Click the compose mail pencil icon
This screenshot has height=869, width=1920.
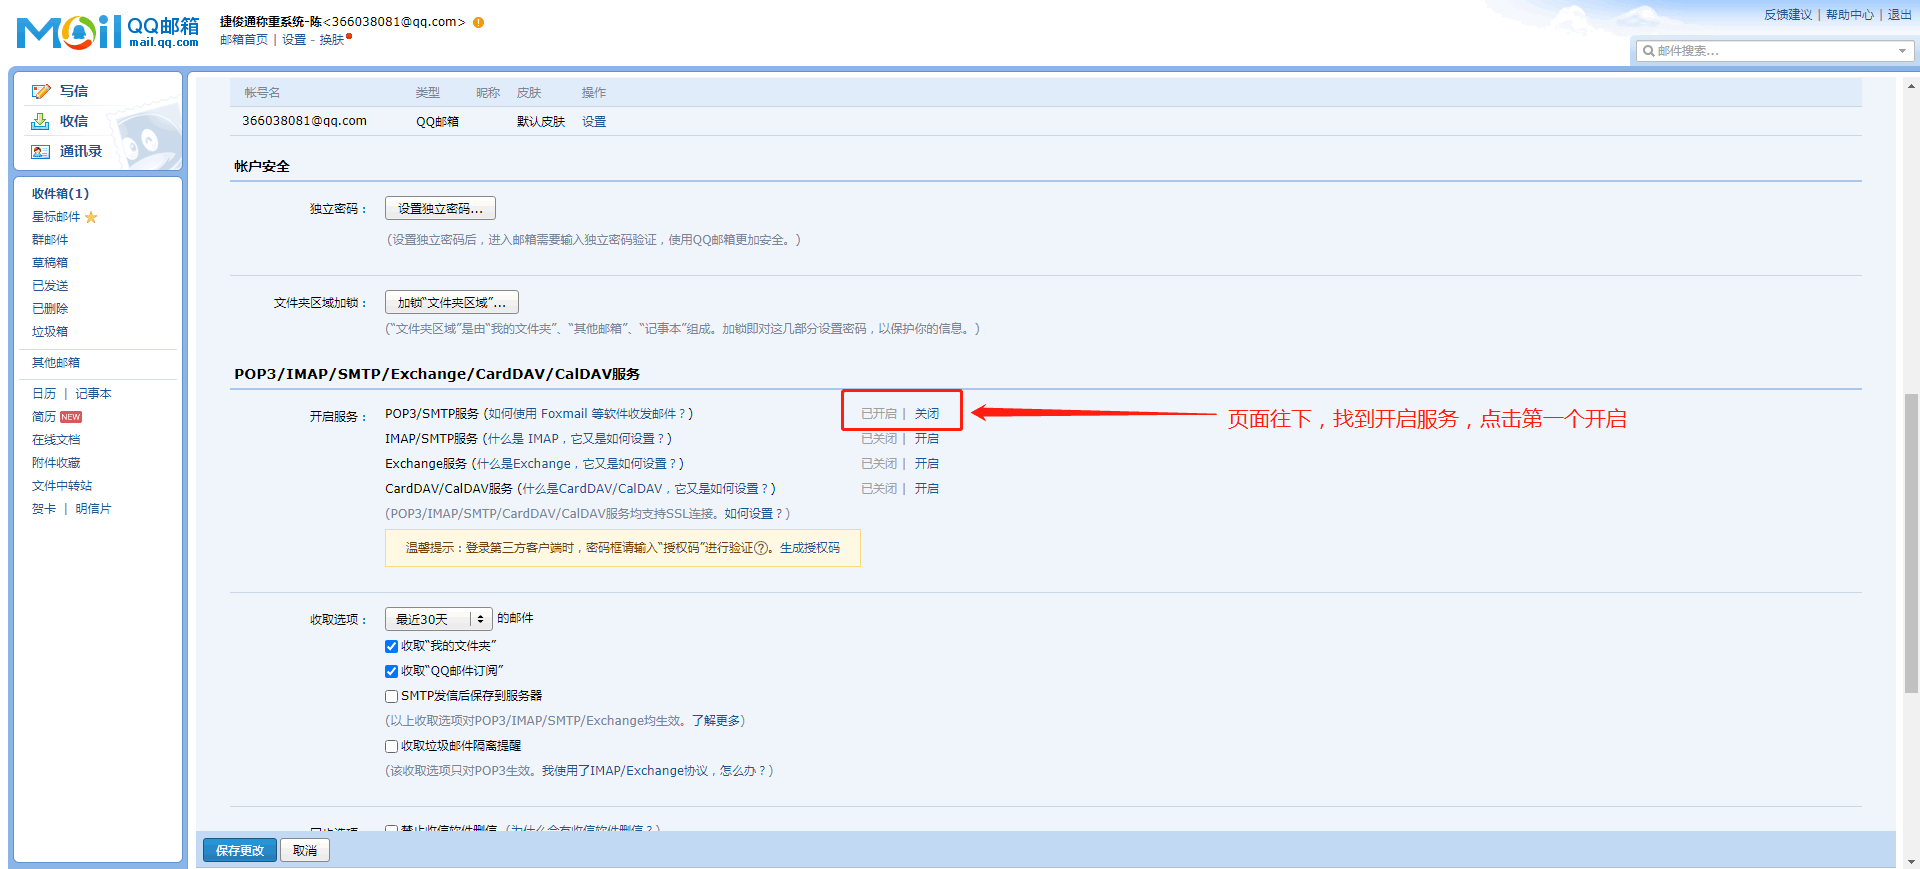click(x=41, y=92)
